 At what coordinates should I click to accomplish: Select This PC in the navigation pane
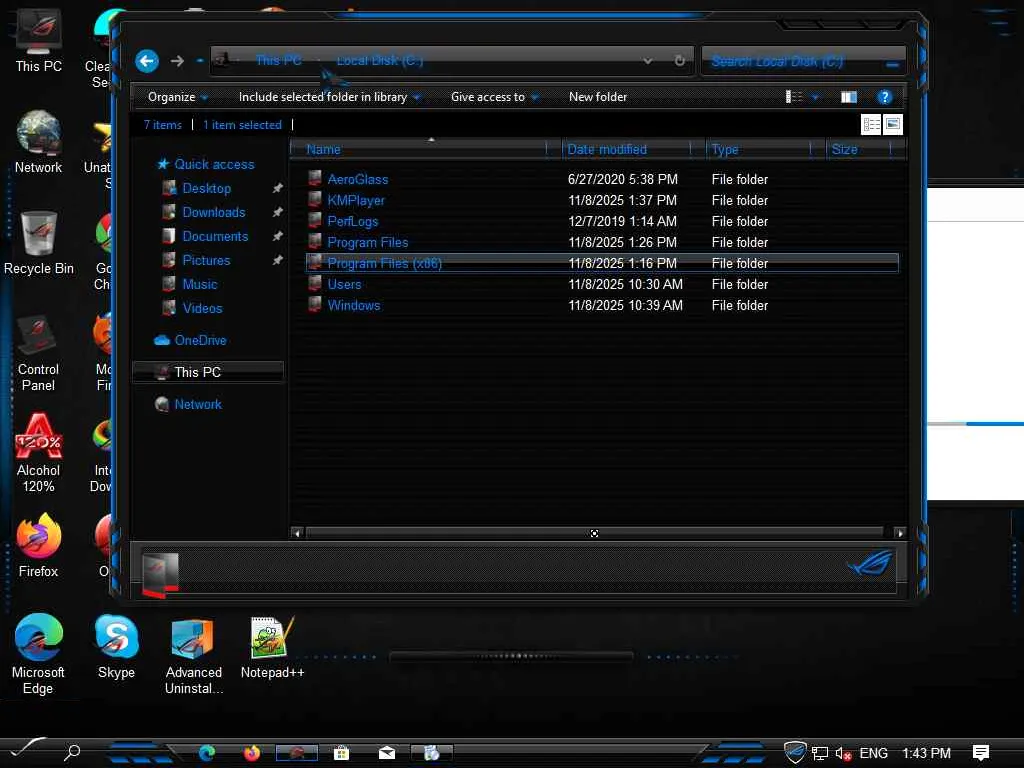point(208,372)
